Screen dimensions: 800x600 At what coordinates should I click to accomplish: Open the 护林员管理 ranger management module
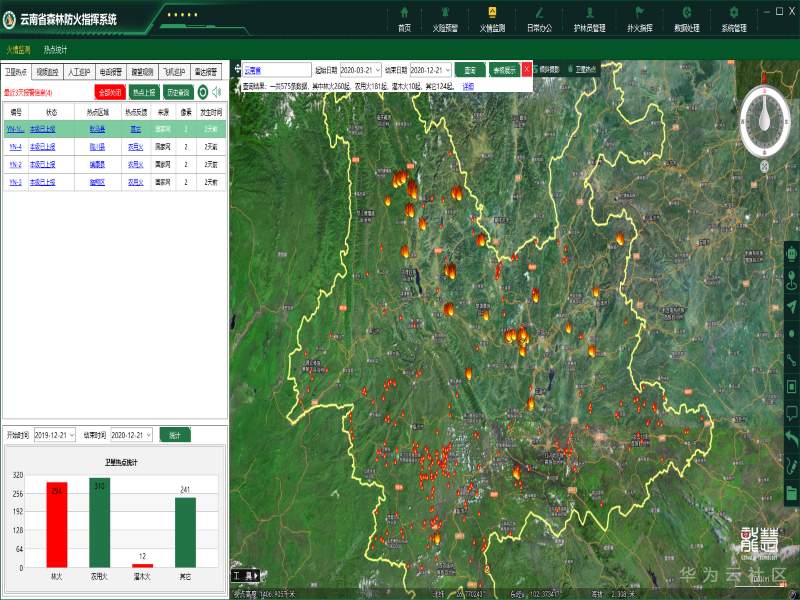coord(589,18)
